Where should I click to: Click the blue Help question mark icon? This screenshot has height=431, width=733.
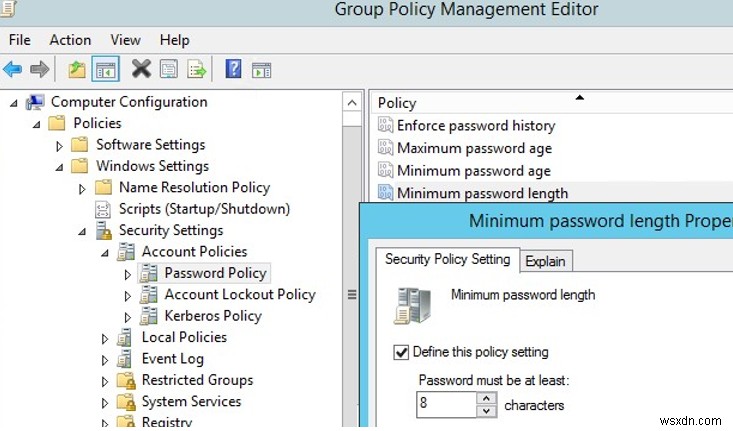click(234, 69)
